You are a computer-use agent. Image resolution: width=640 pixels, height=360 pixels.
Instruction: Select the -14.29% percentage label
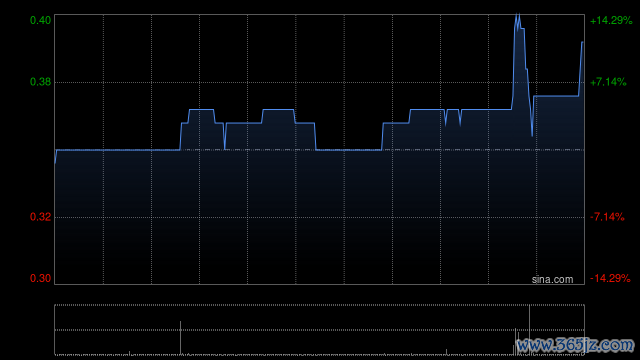[610, 278]
